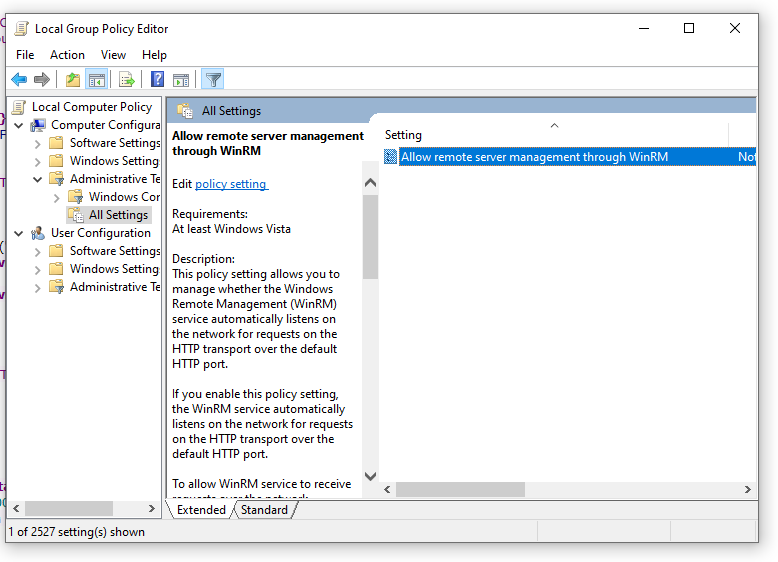Viewport: 778px width, 562px height.
Task: Maximize the Local Group Policy Editor window
Action: coord(689,28)
